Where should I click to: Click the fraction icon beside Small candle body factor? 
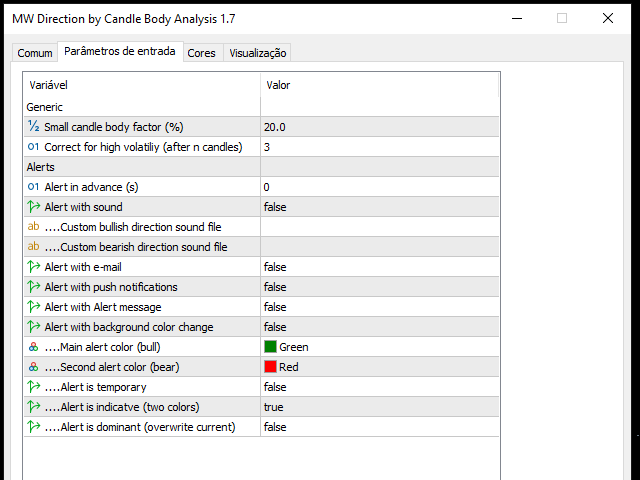pos(33,126)
